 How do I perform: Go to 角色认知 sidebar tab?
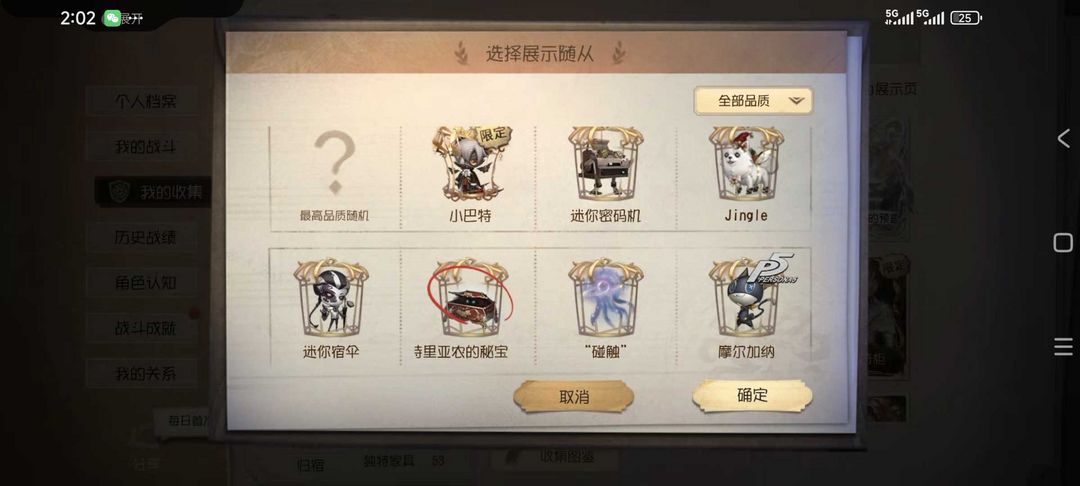pos(145,282)
